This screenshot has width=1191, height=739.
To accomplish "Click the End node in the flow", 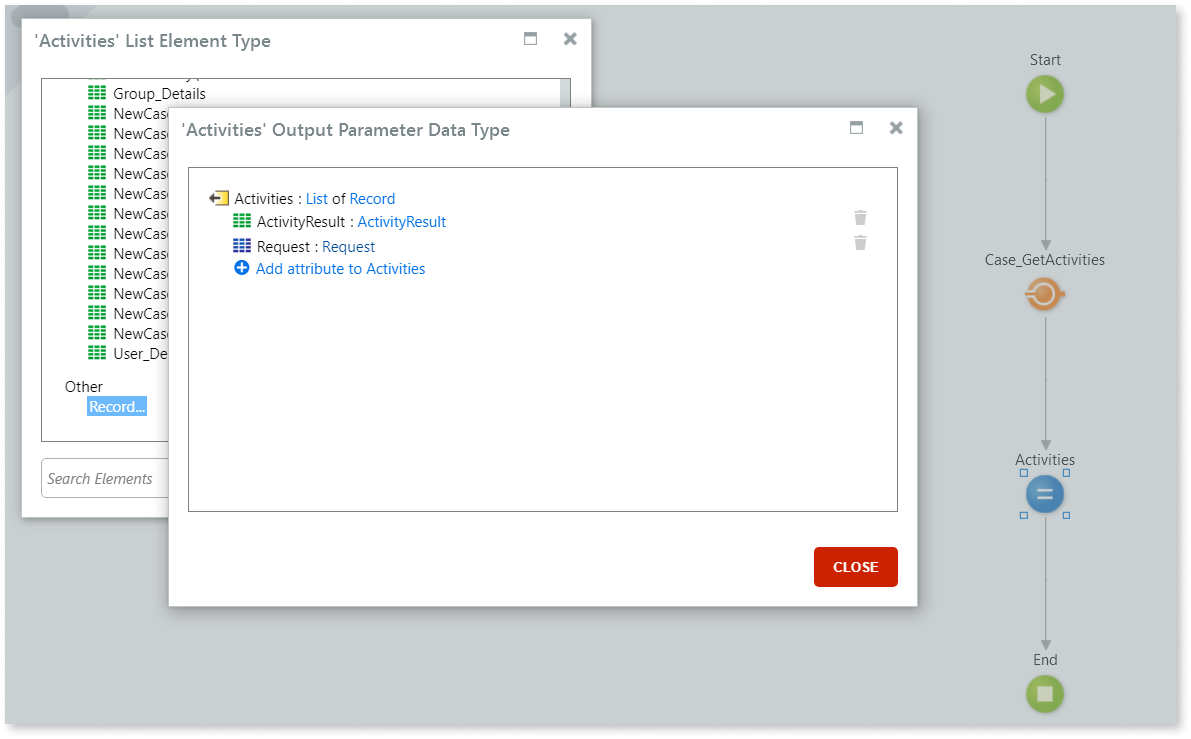I will click(1044, 694).
